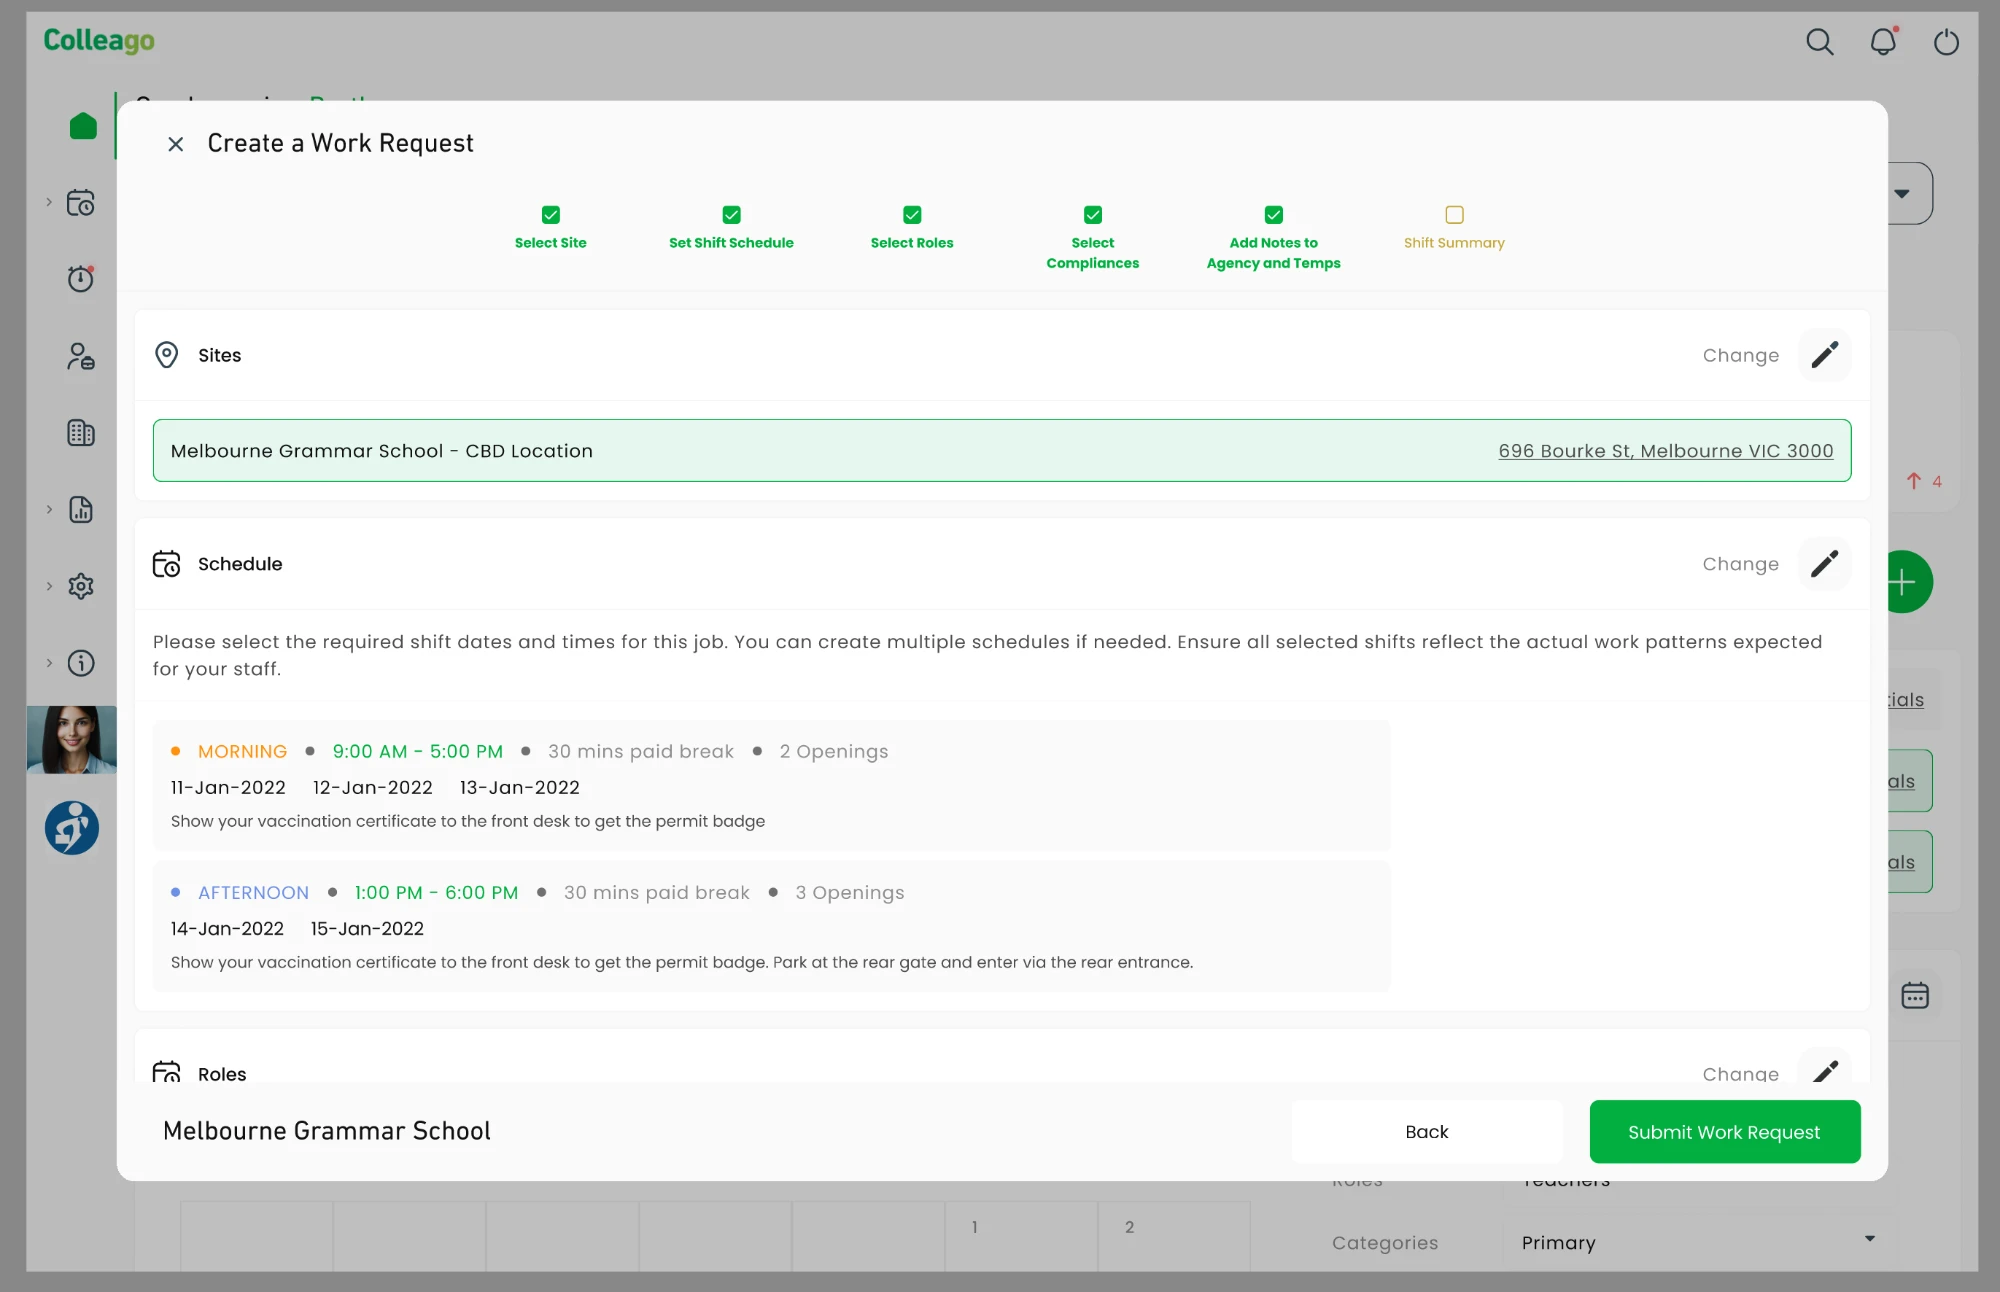Click Change next to Sites
This screenshot has height=1292, width=2000.
click(x=1741, y=356)
